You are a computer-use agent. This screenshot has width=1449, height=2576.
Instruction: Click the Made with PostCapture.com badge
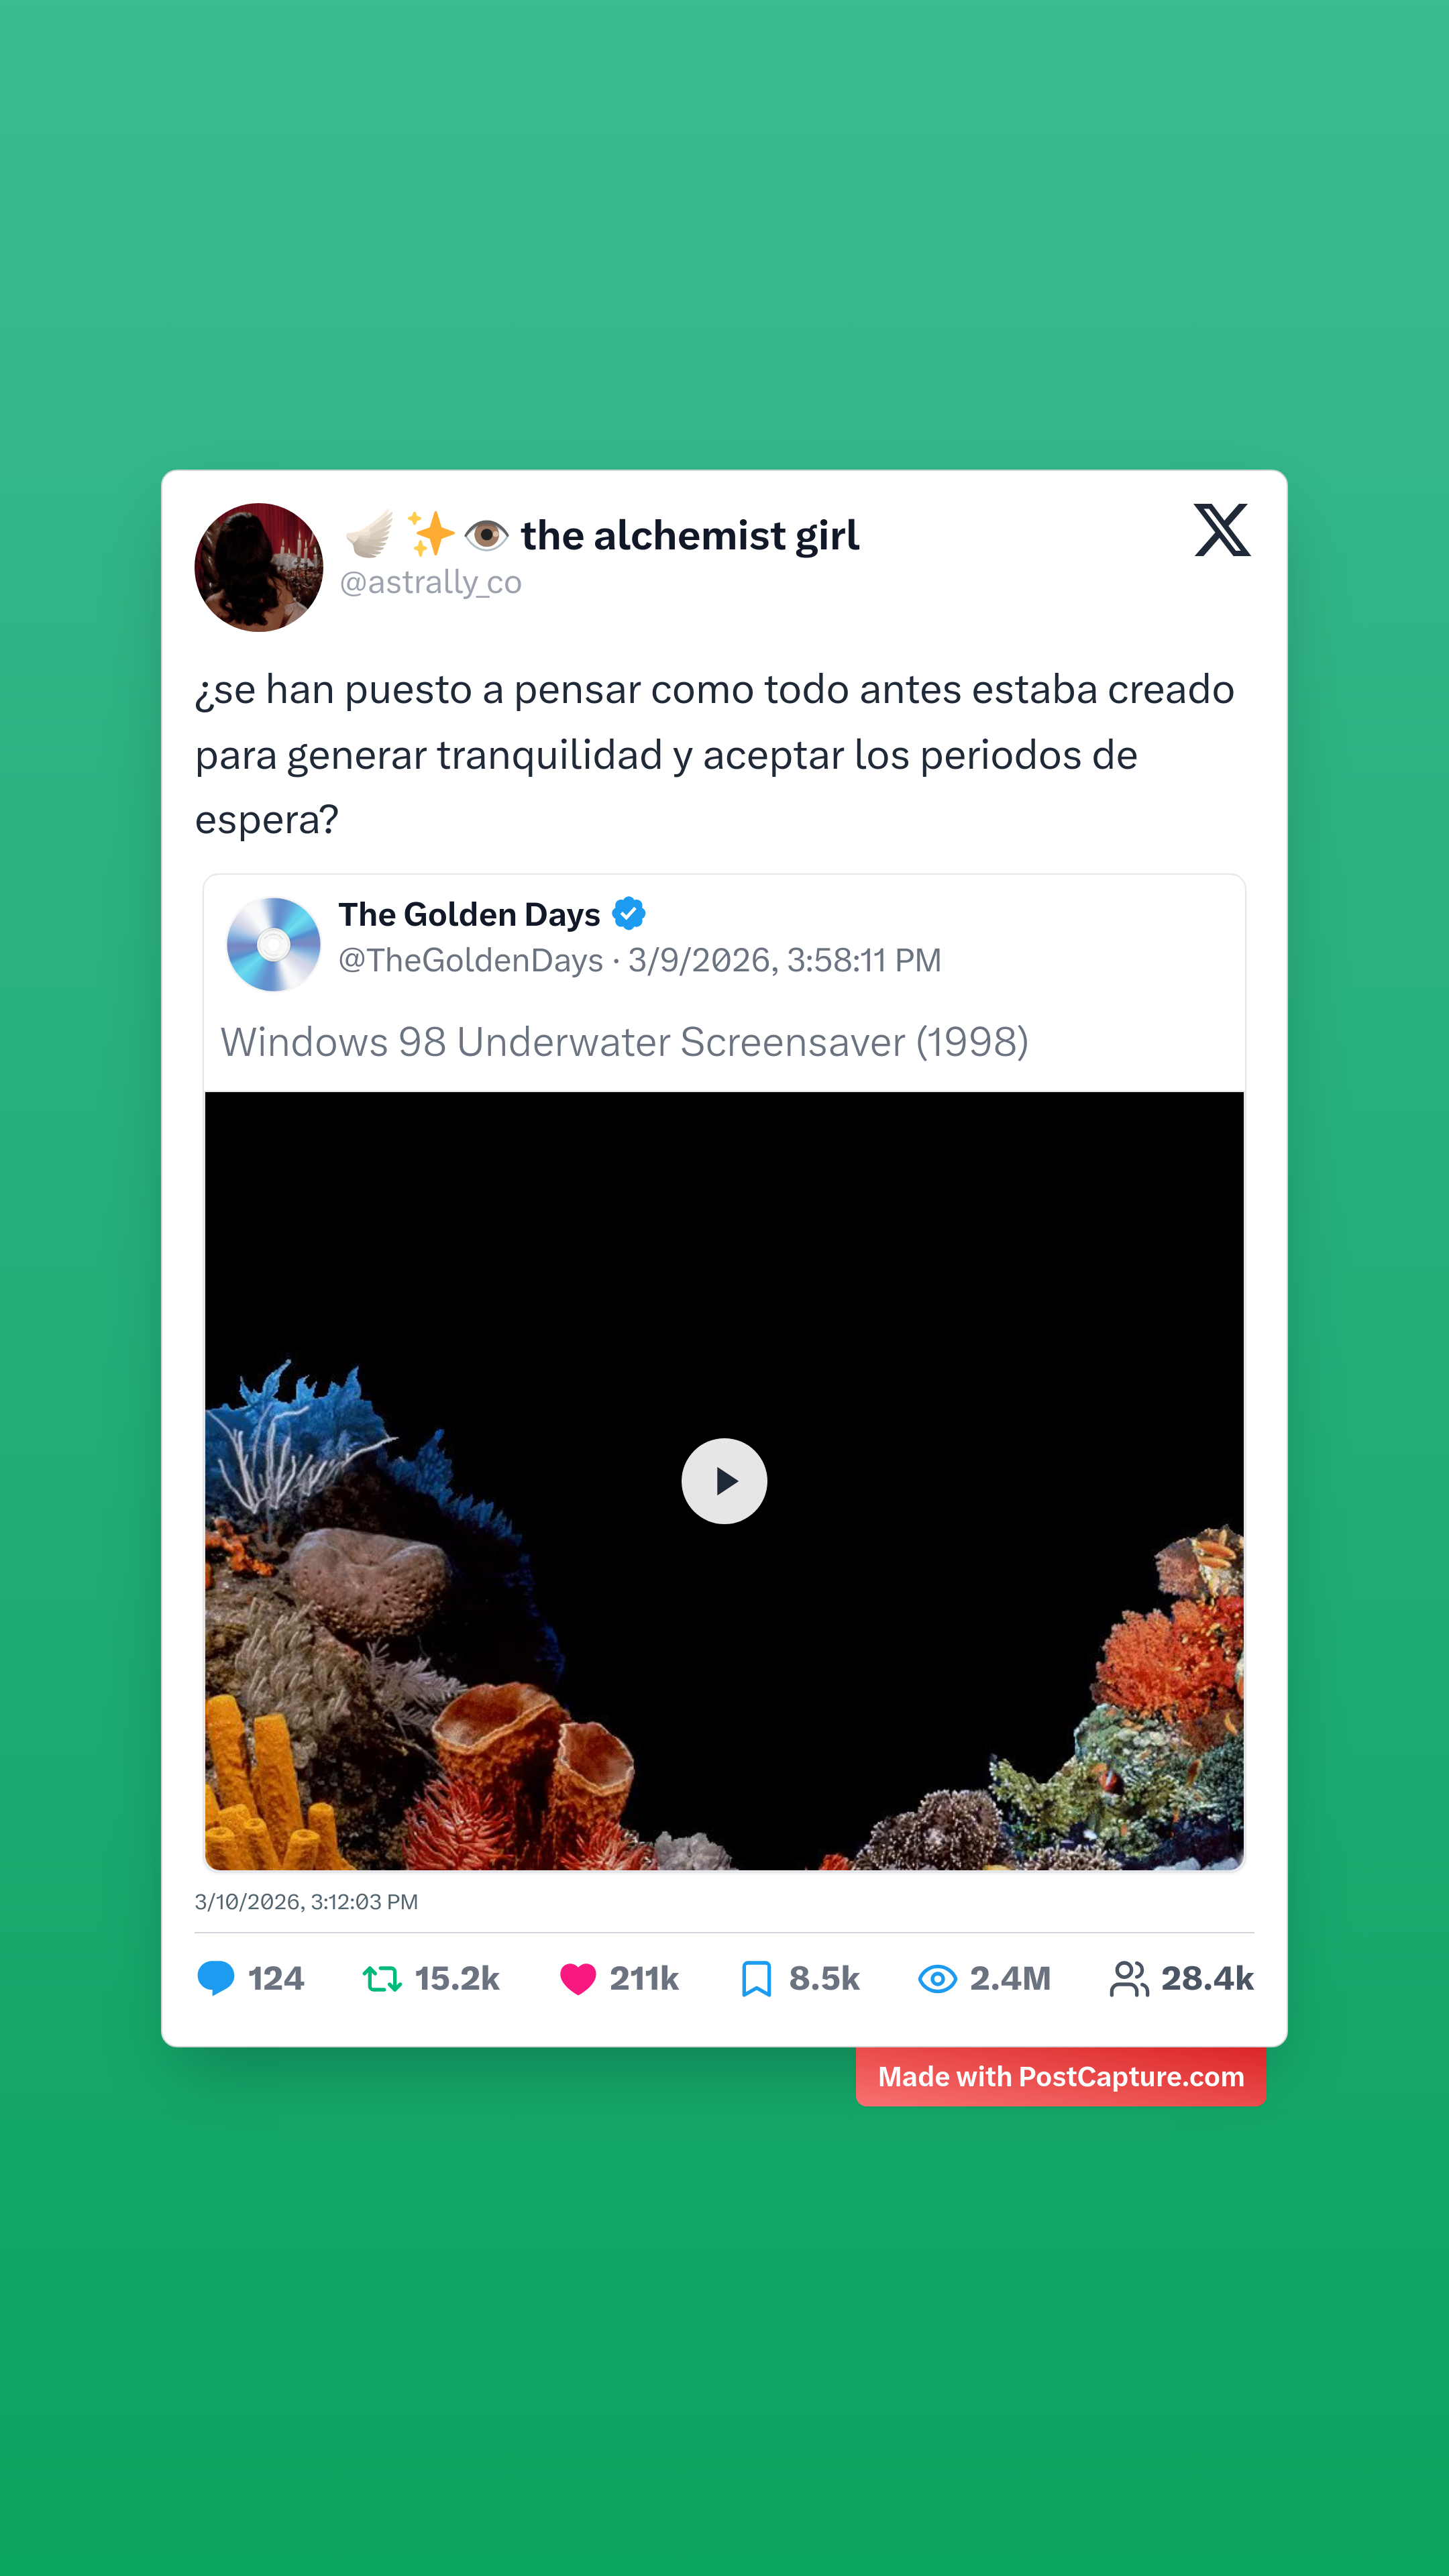(x=1061, y=2077)
